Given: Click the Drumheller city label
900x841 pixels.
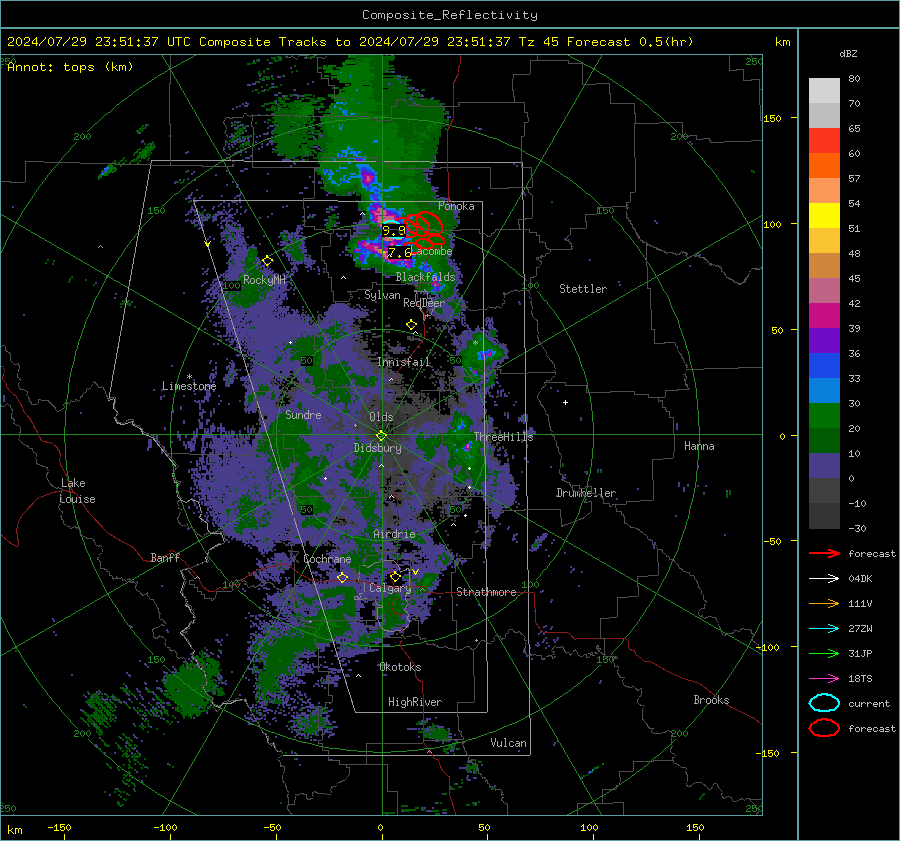Looking at the screenshot, I should coord(586,493).
